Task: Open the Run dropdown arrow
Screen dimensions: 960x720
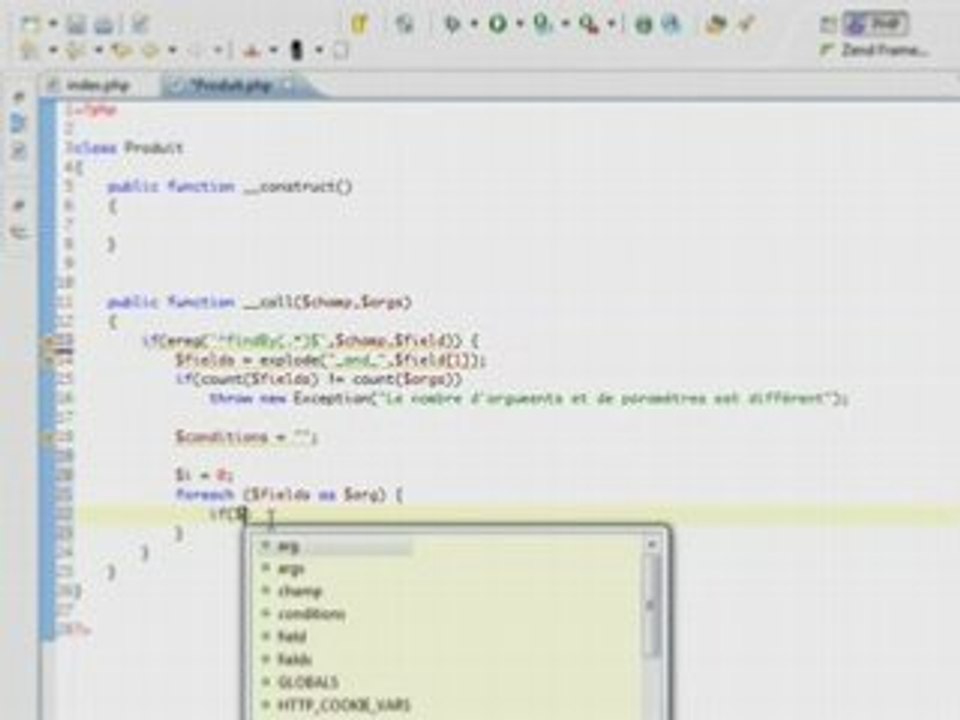Action: (520, 24)
